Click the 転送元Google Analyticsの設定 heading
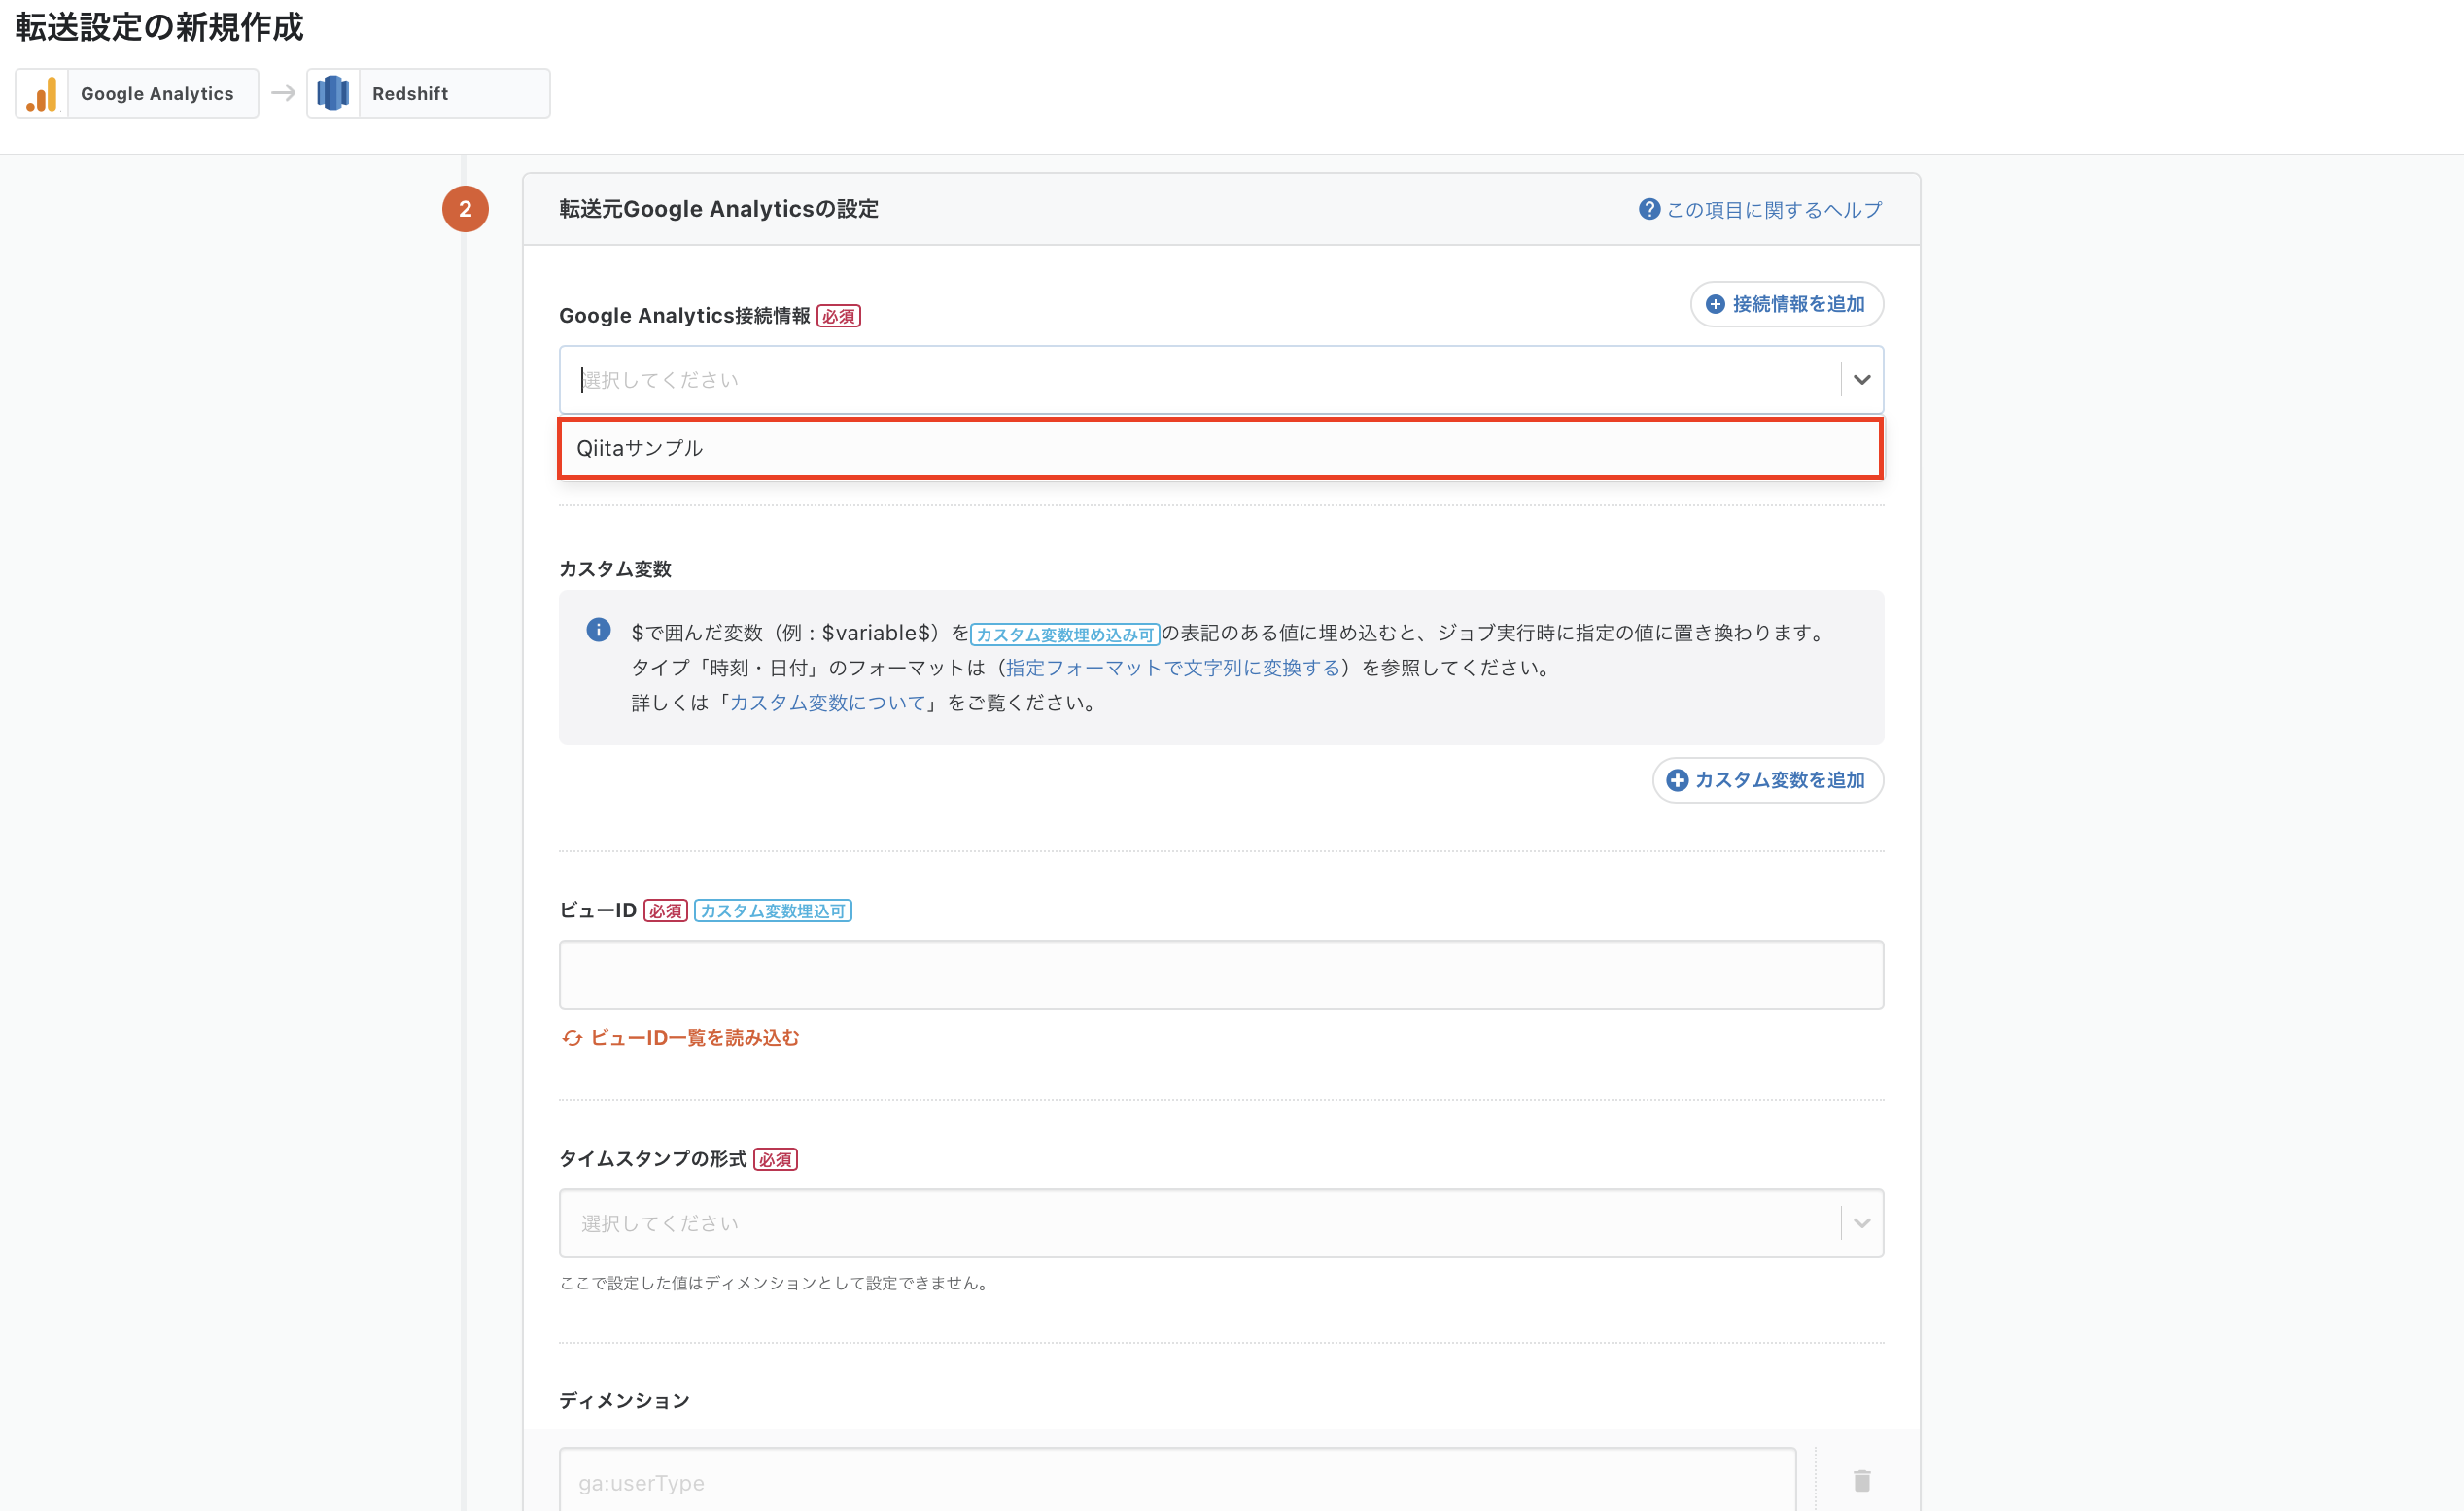Screen dimensions: 2464x1511 pyautogui.click(x=718, y=209)
